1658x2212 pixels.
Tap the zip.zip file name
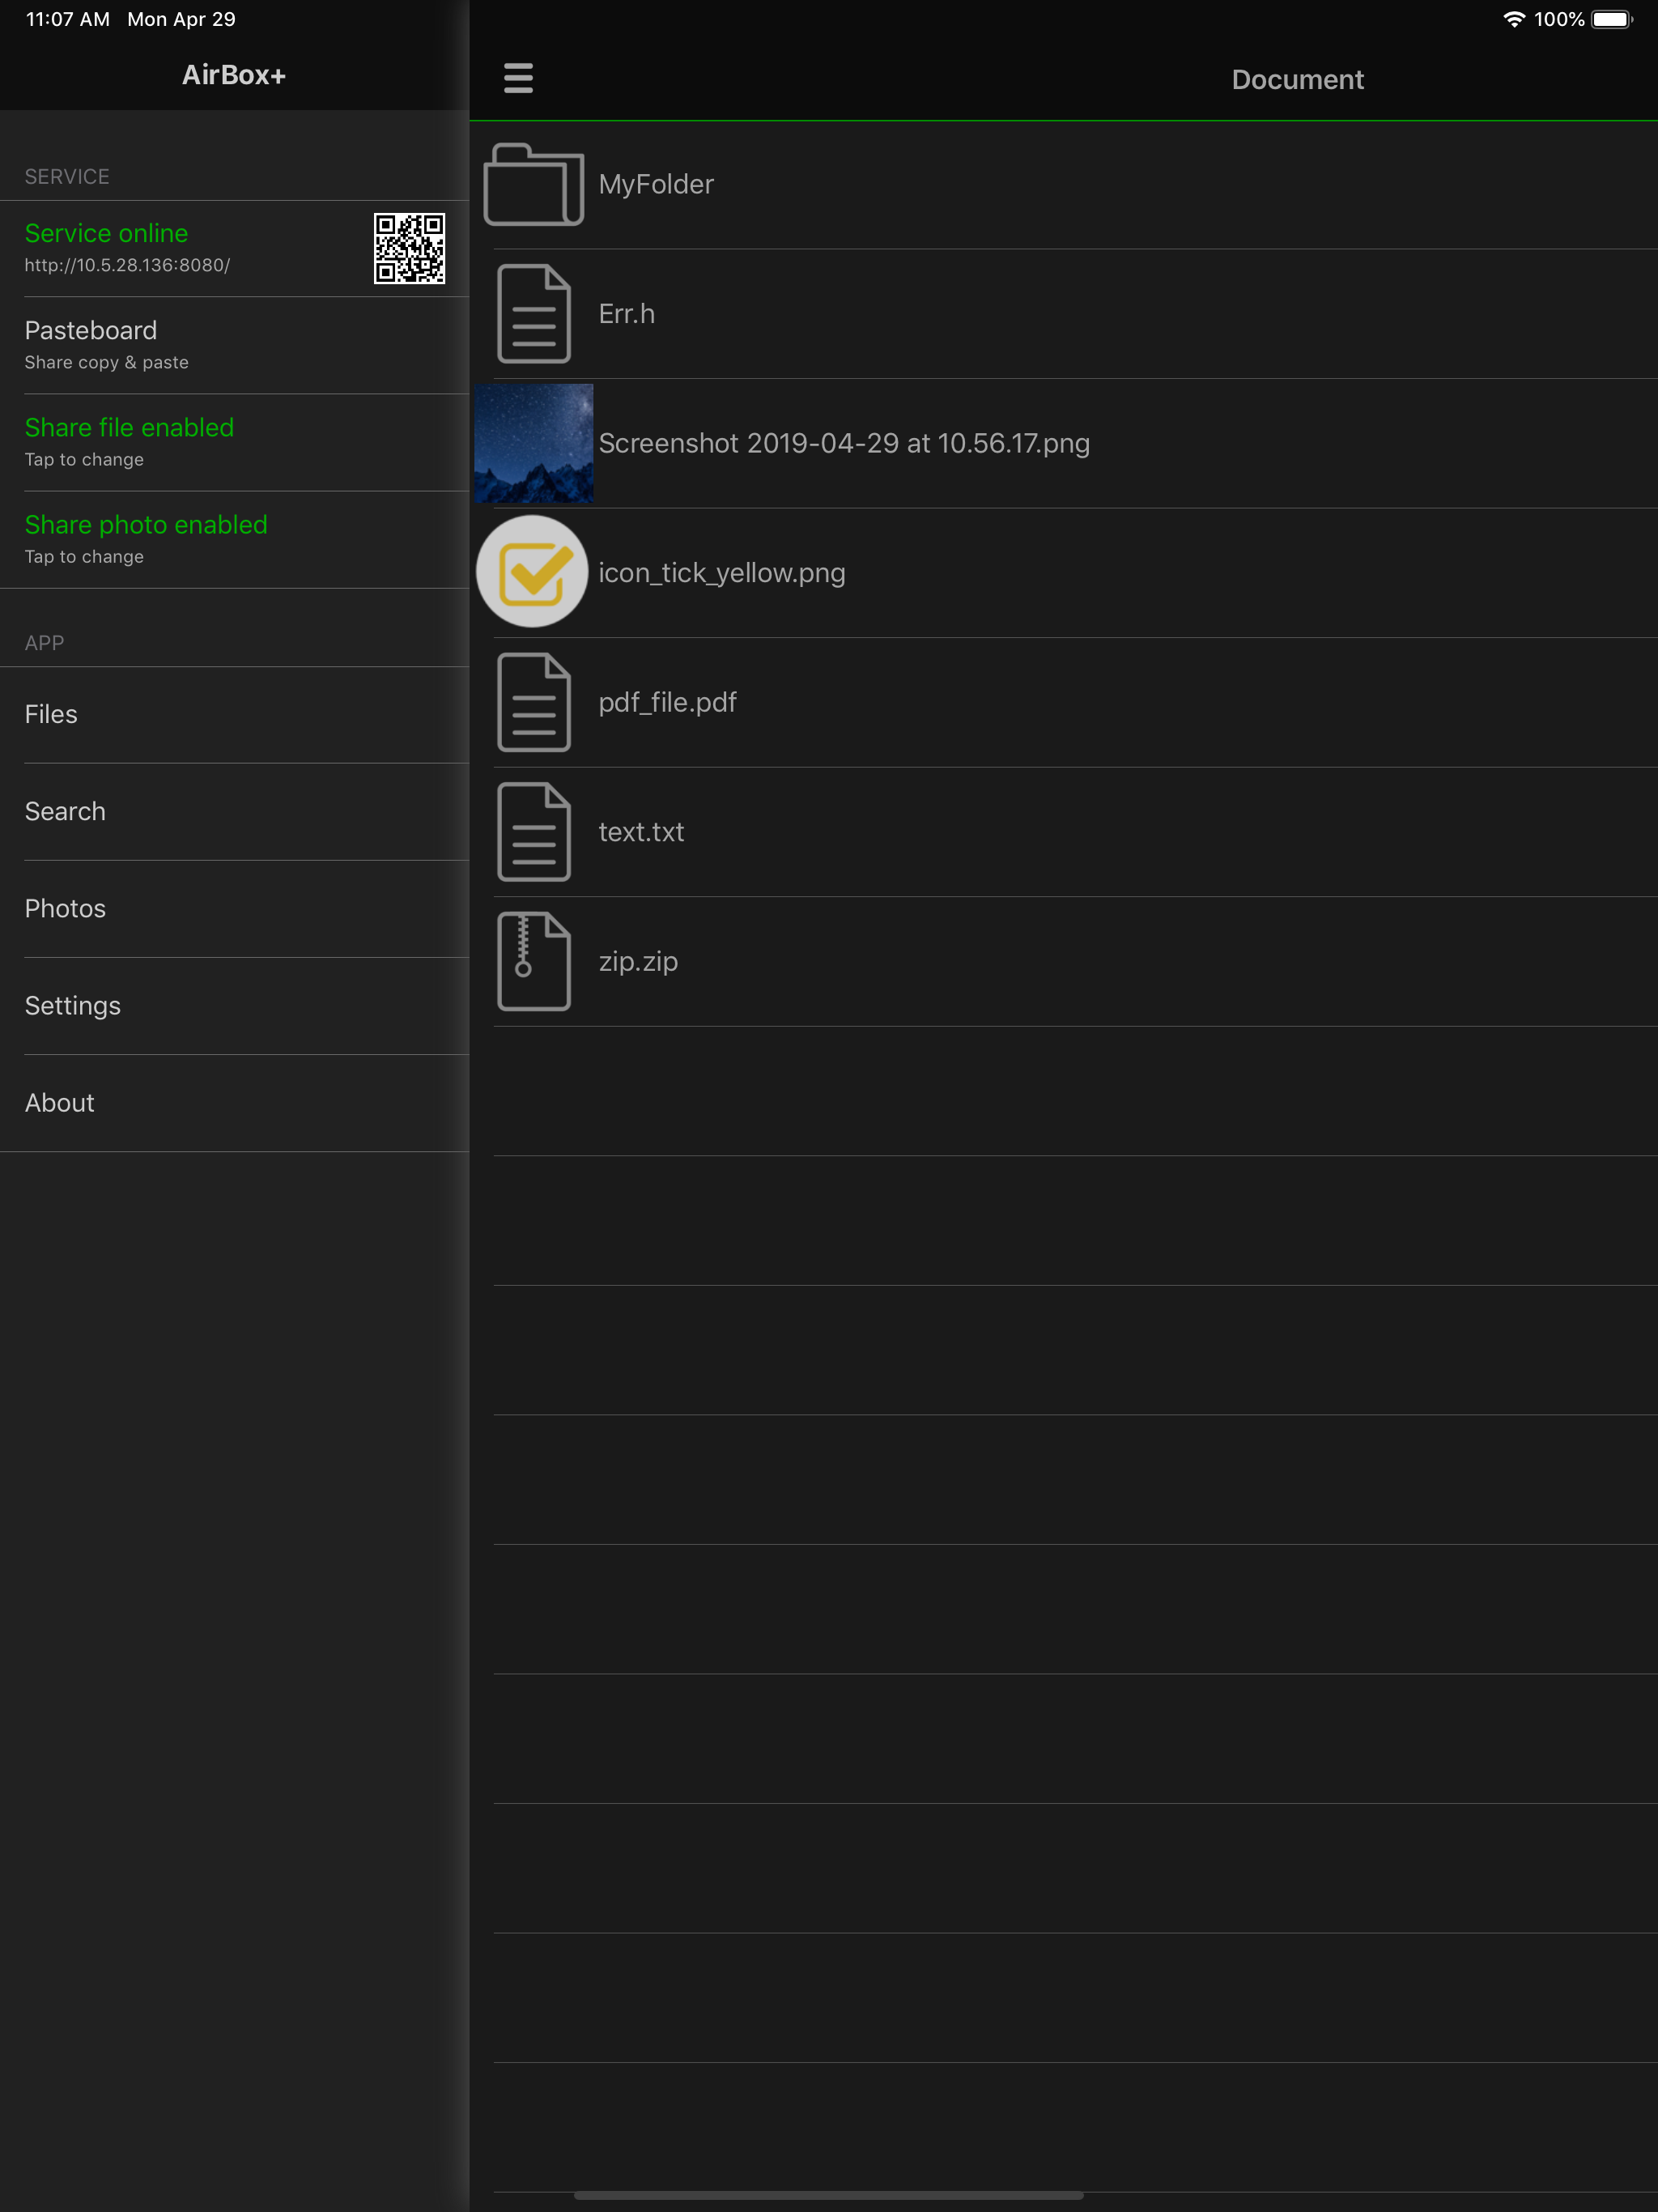click(x=638, y=962)
